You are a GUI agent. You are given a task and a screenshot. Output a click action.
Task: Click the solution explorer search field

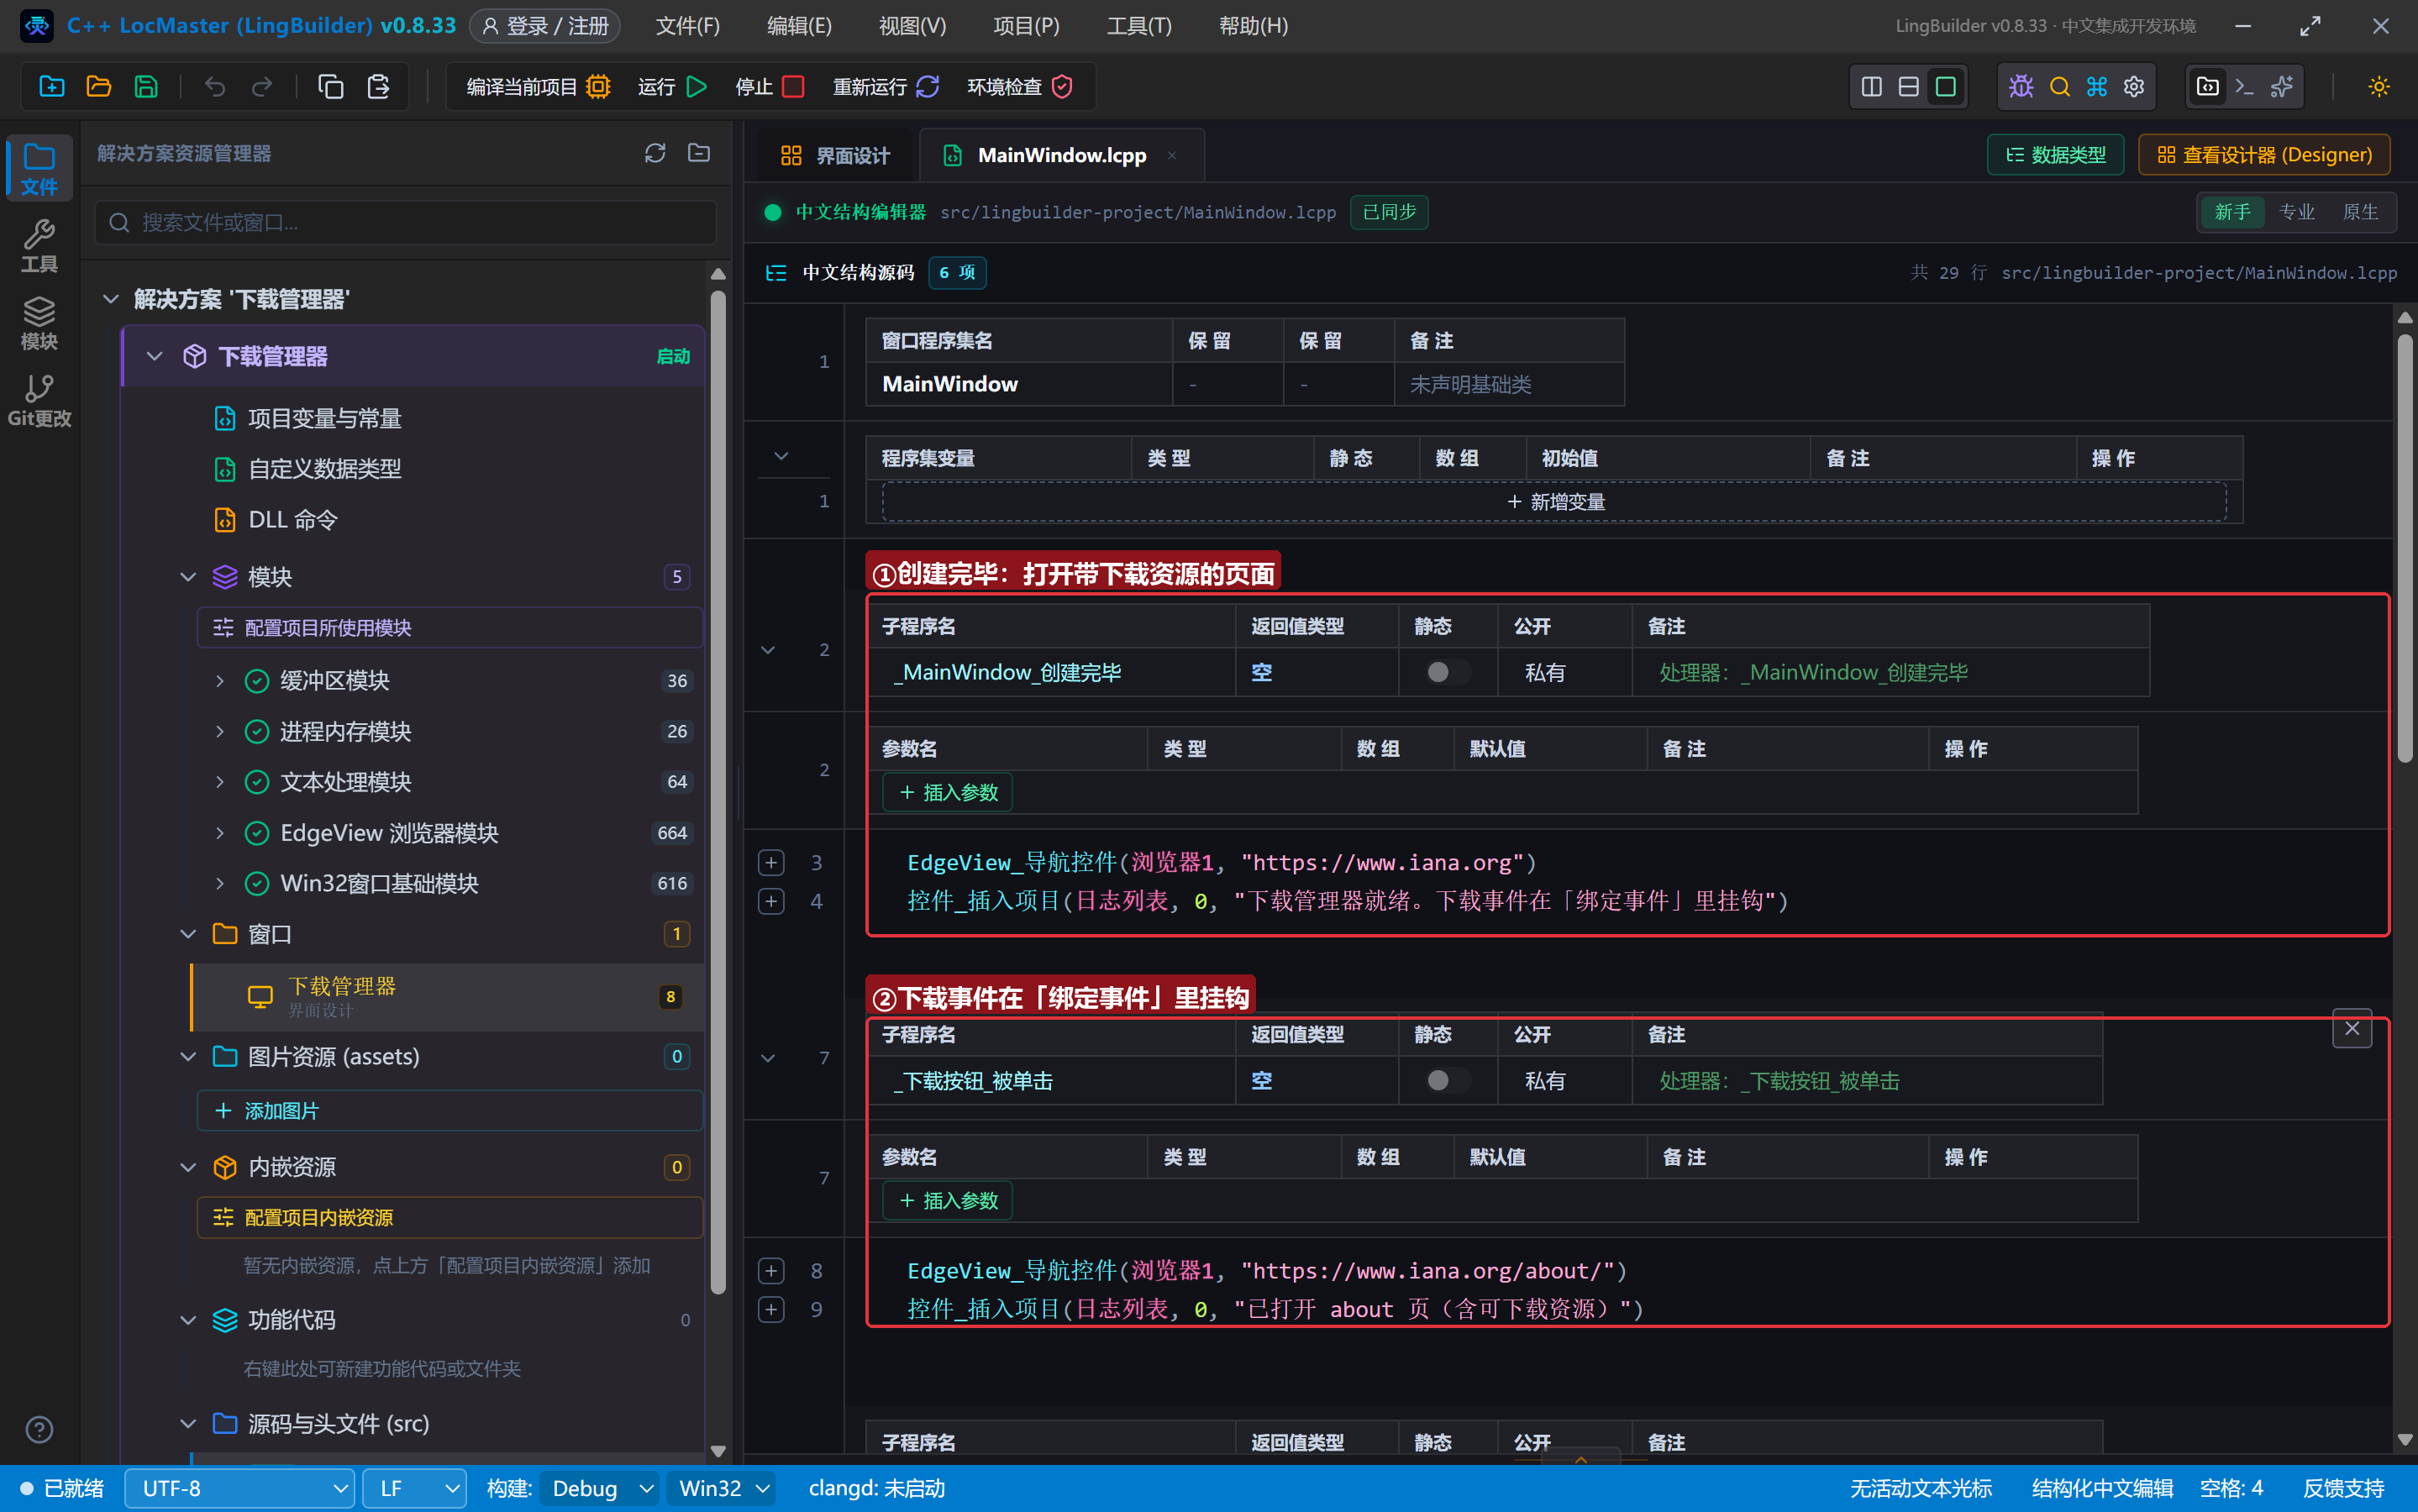click(406, 222)
